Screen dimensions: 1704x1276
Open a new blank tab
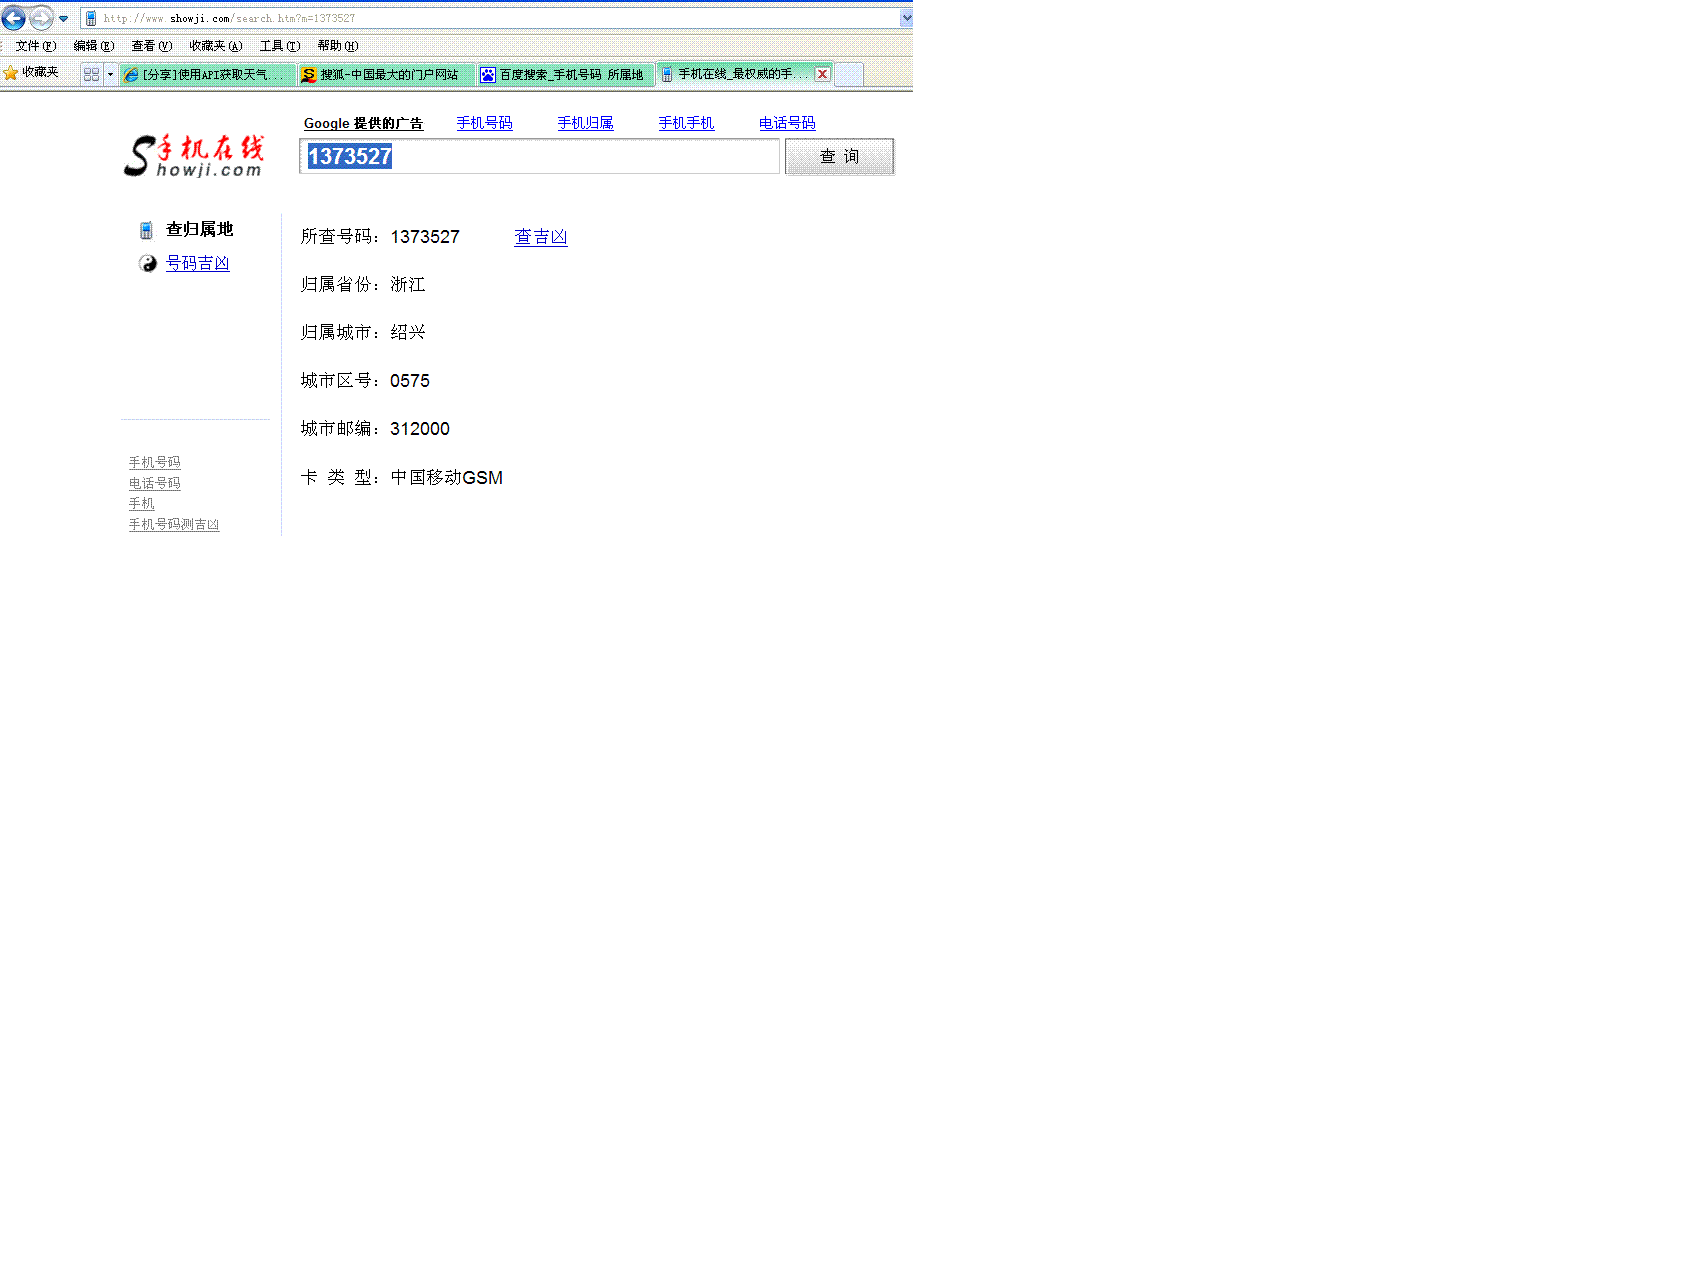(x=849, y=75)
